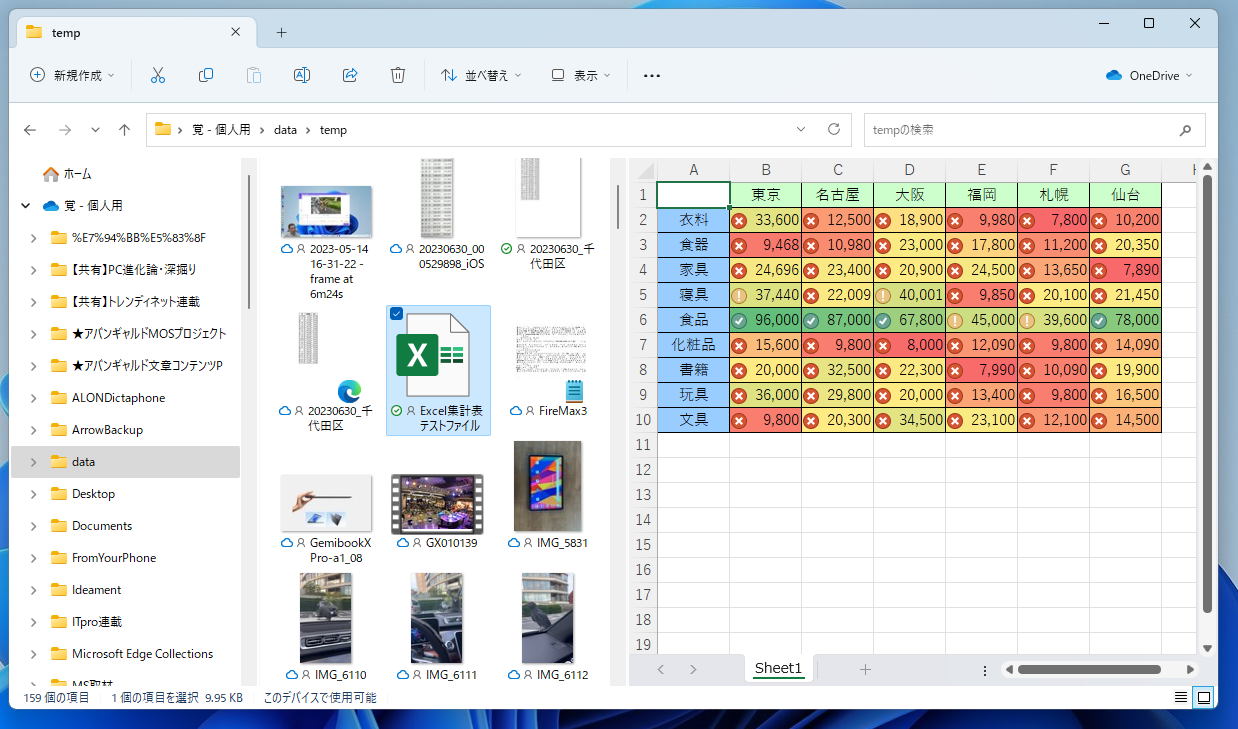The image size is (1238, 729).
Task: Switch to details view icon in status bar
Action: click(x=1181, y=697)
